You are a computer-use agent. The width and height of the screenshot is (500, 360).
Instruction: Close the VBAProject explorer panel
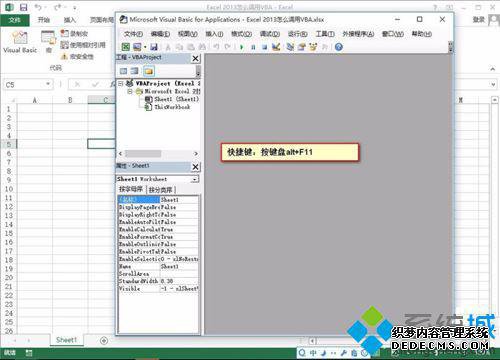click(x=196, y=58)
